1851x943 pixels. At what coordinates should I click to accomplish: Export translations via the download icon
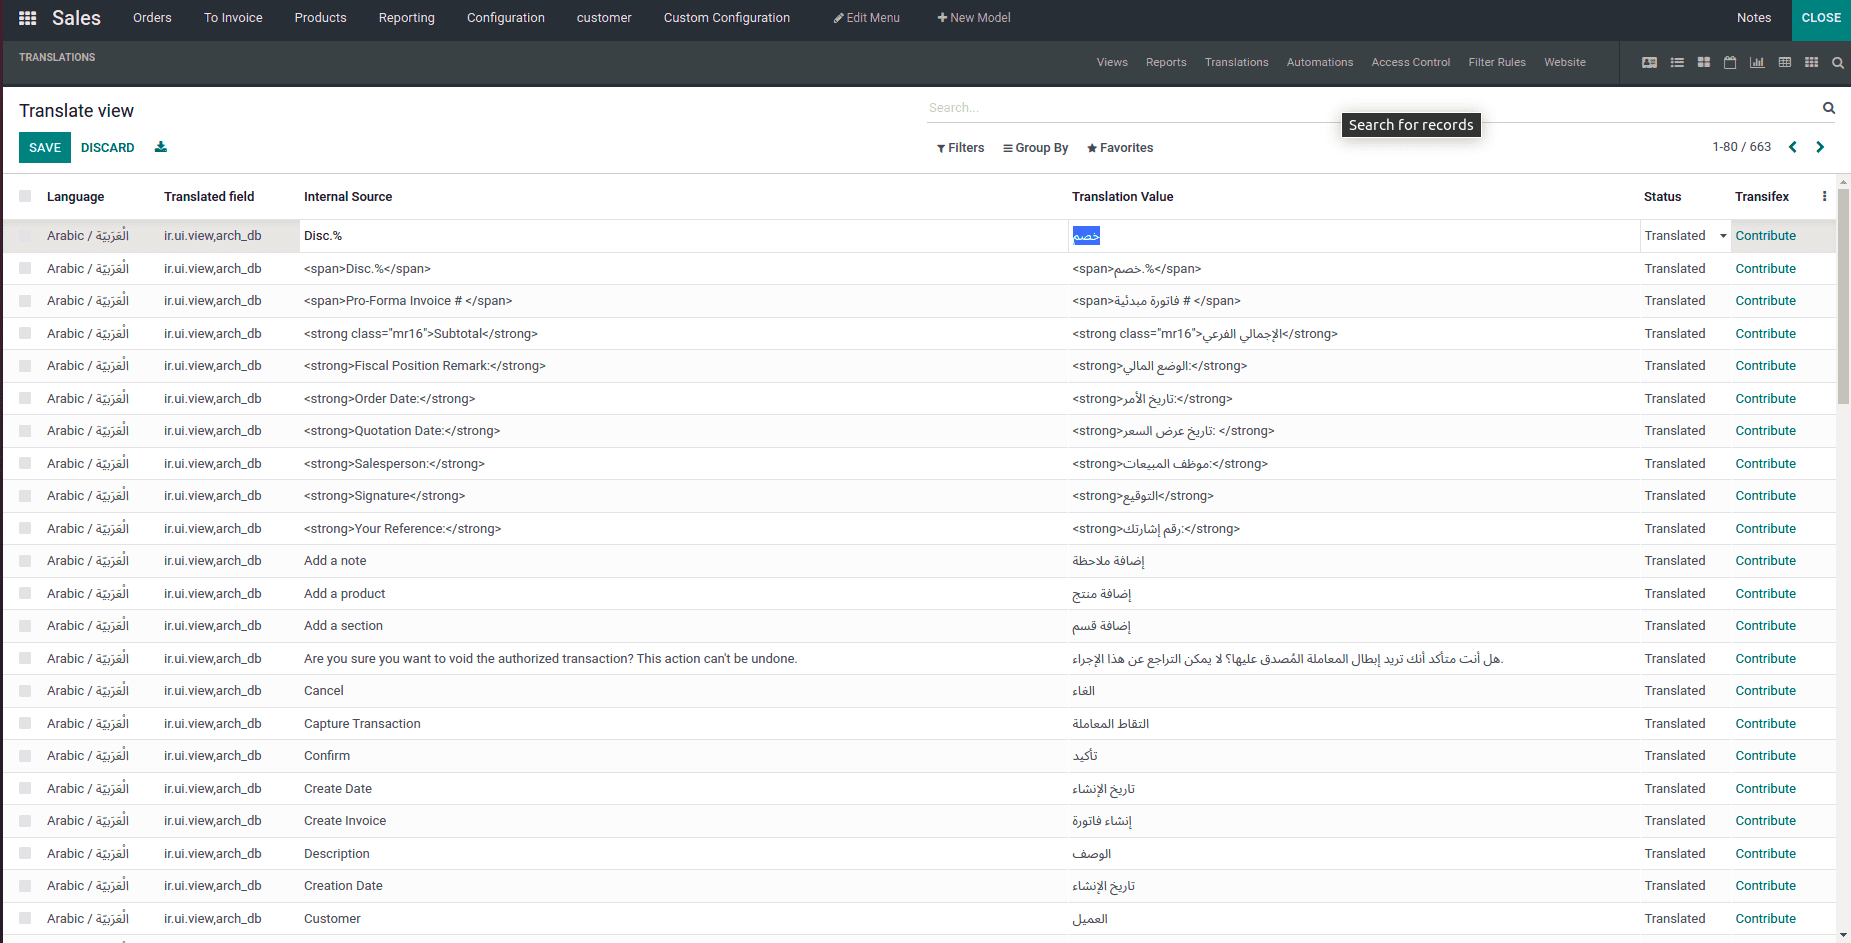tap(161, 147)
